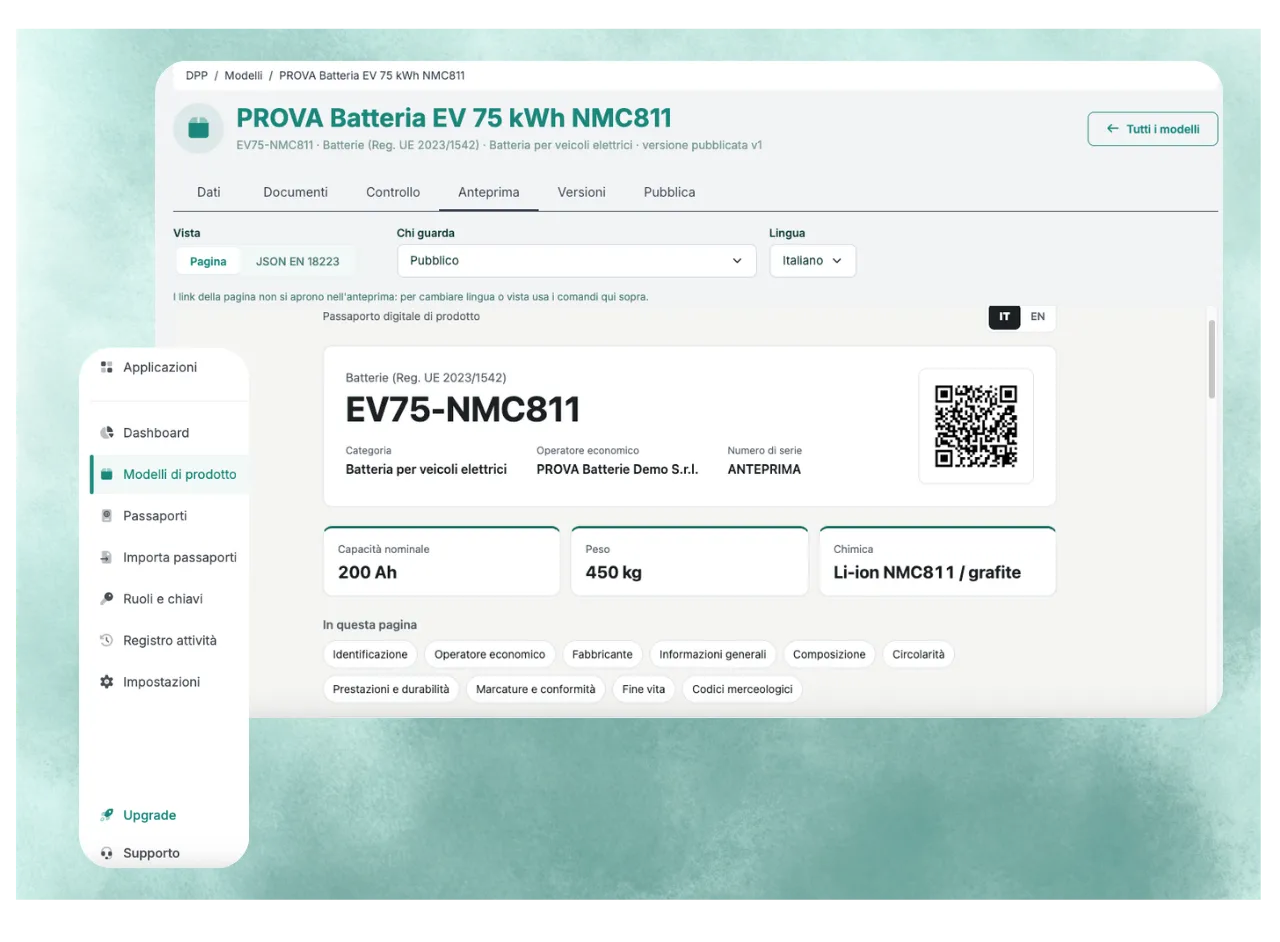Switch view to JSON EN 18223

click(298, 261)
